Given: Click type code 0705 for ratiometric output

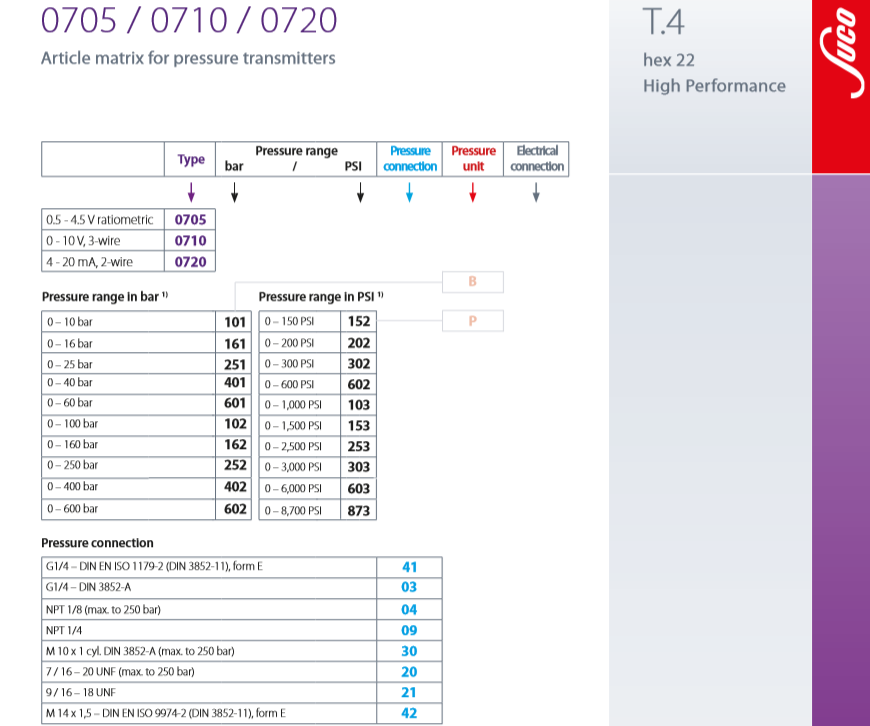Looking at the screenshot, I should pyautogui.click(x=190, y=219).
